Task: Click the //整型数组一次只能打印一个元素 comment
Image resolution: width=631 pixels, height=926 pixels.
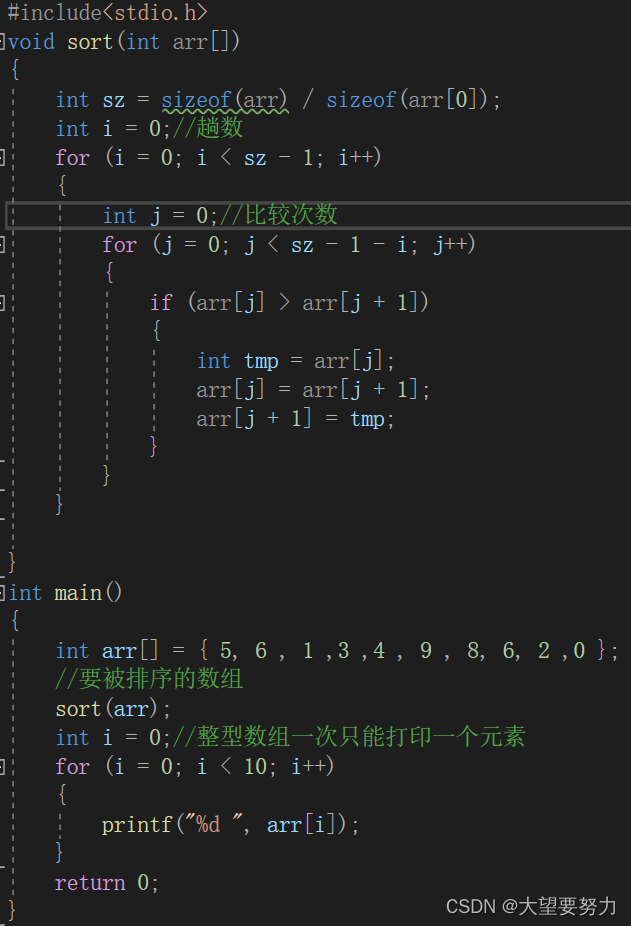Action: click(x=349, y=737)
